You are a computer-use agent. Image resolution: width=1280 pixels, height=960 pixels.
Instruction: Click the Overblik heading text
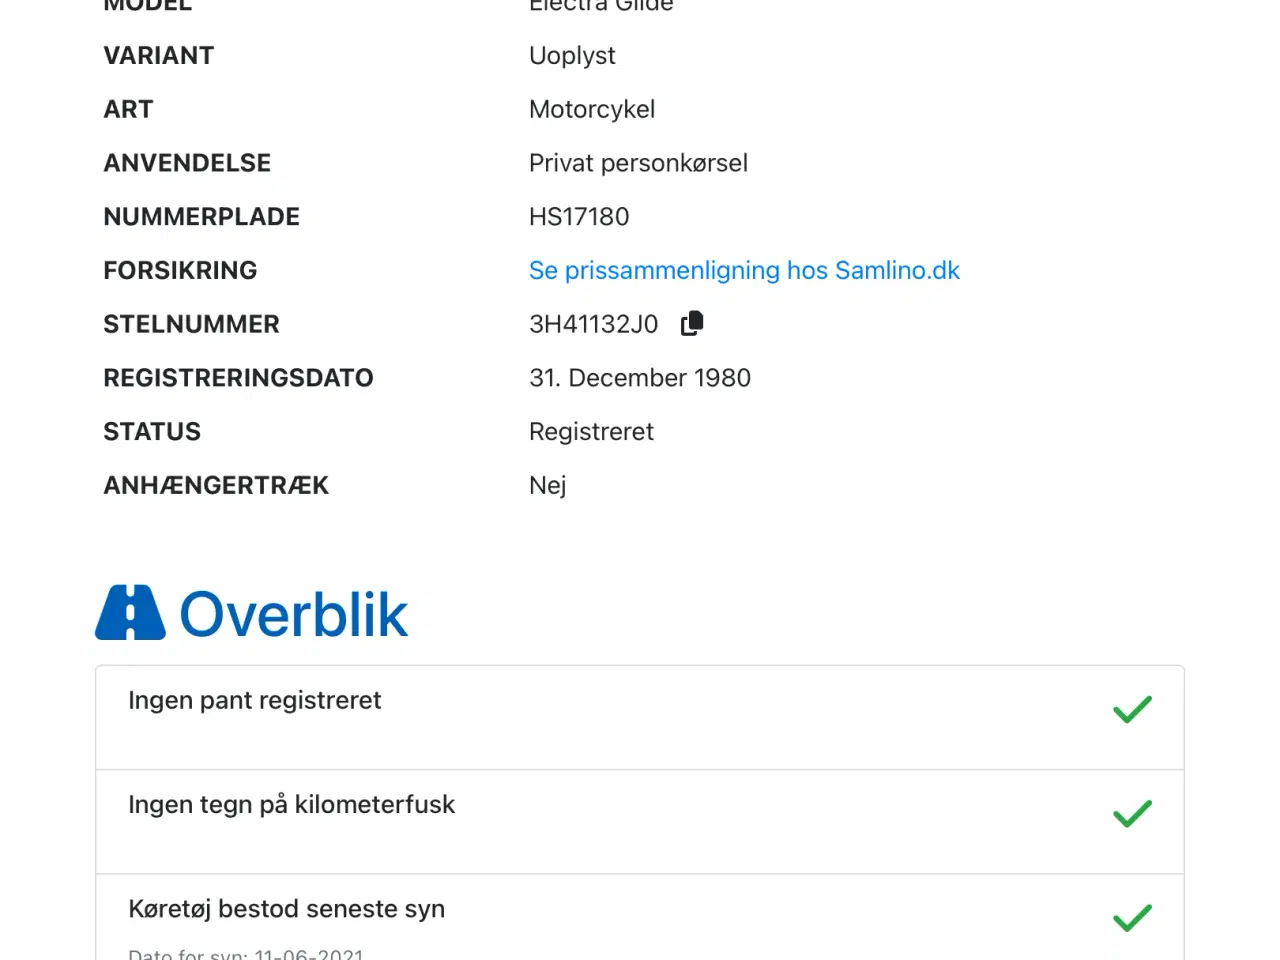point(293,614)
